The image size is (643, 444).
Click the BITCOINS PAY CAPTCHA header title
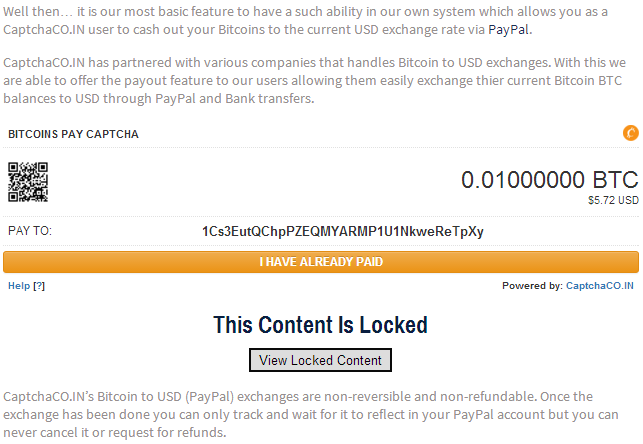[x=73, y=134]
